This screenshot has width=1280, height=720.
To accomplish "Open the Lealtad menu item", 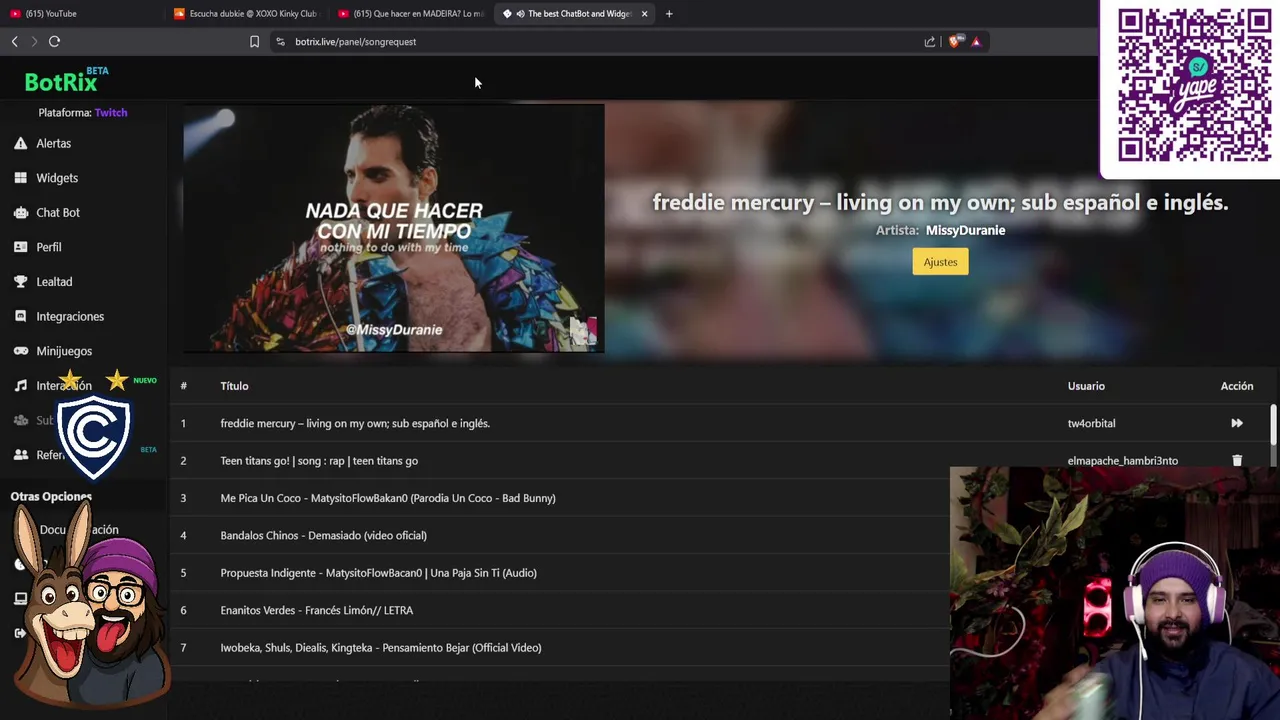I will [54, 282].
